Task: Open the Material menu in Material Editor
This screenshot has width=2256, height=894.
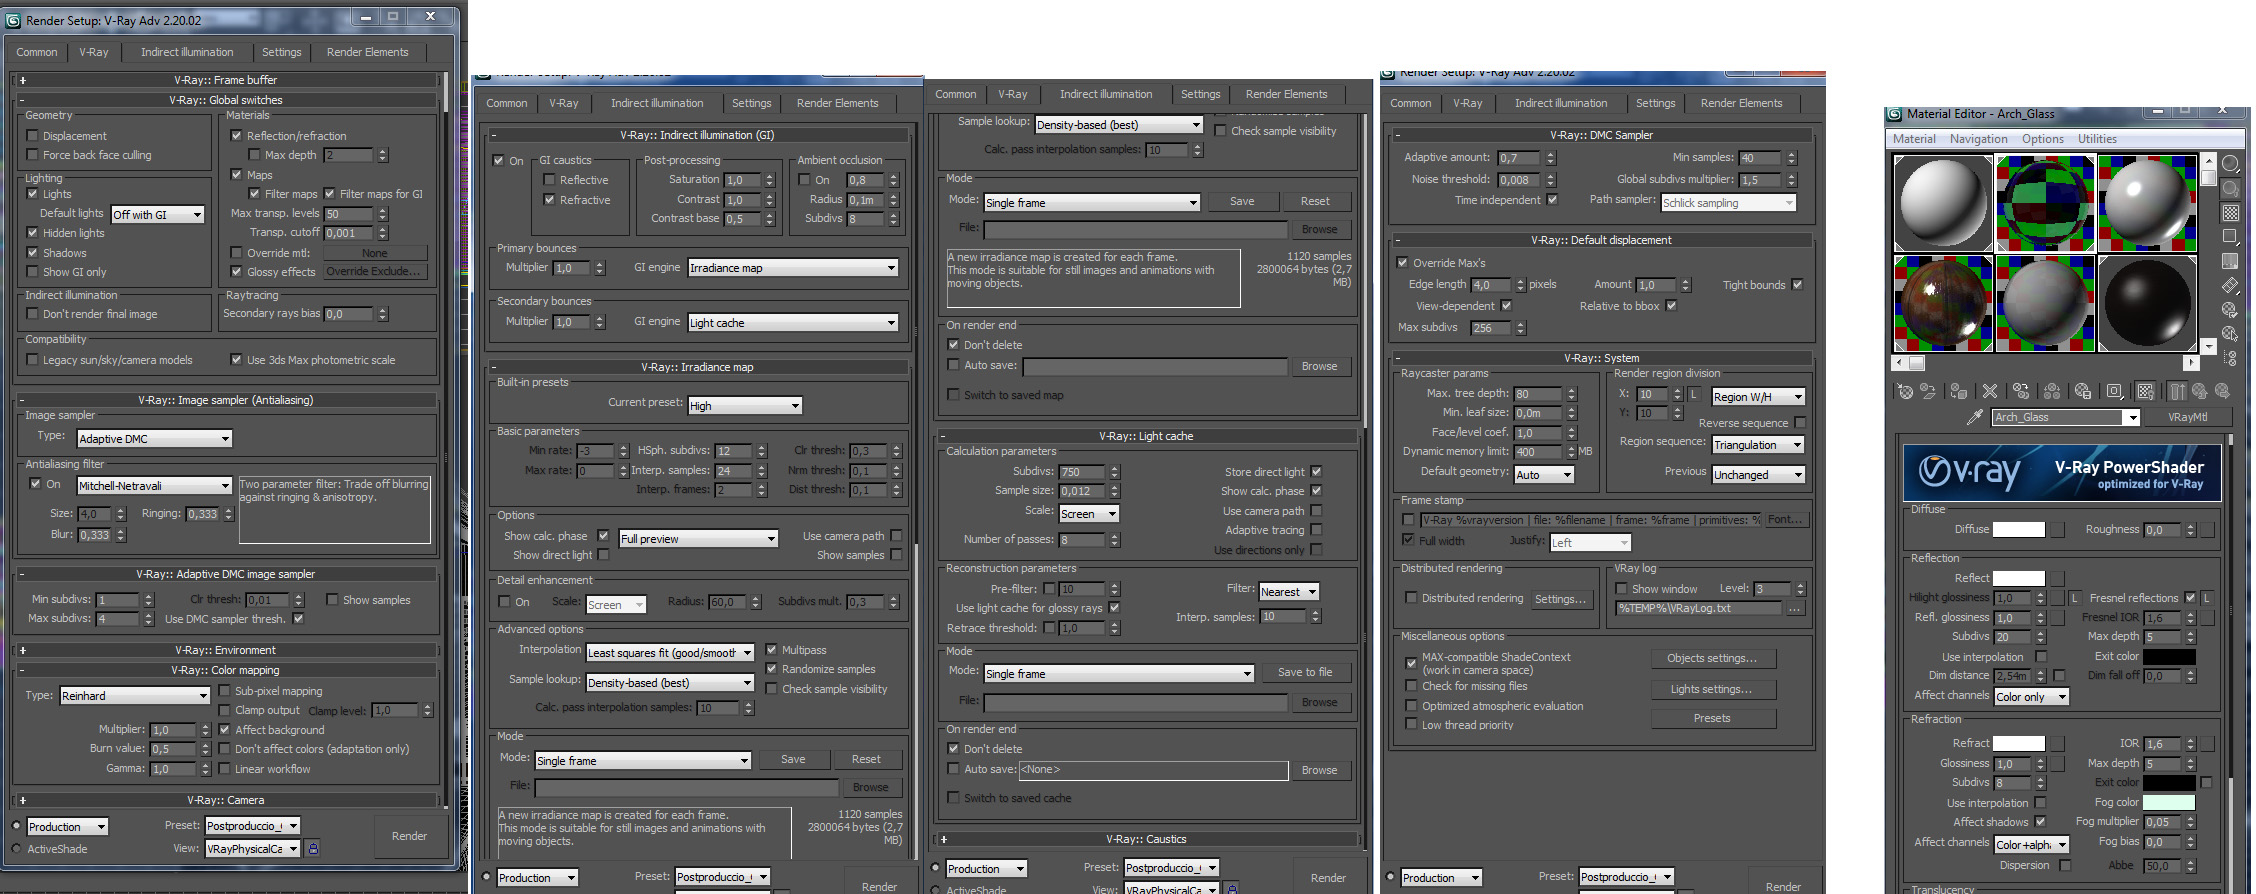Action: point(1914,139)
